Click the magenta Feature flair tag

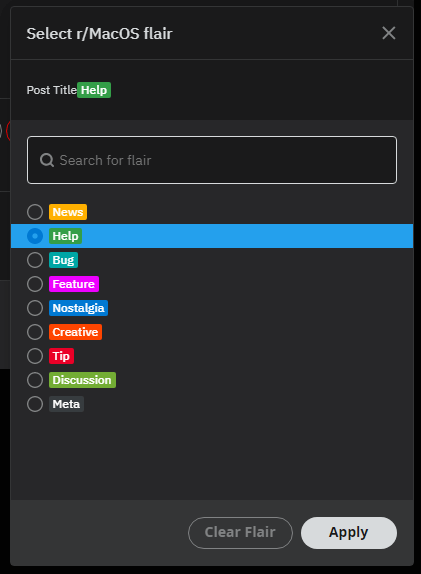(74, 284)
